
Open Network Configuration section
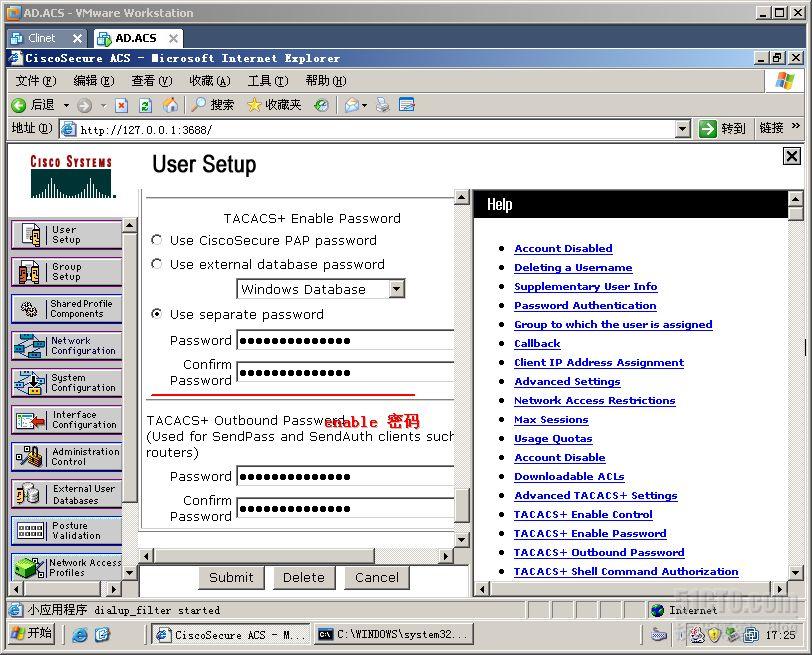[x=66, y=345]
